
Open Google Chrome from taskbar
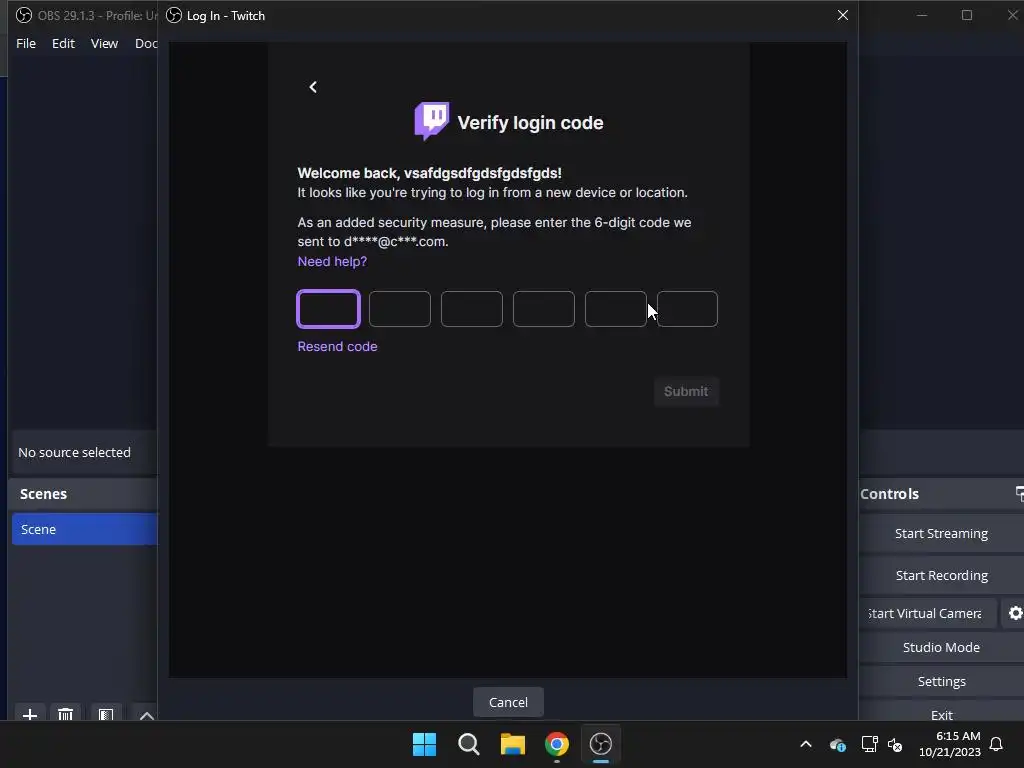click(556, 744)
